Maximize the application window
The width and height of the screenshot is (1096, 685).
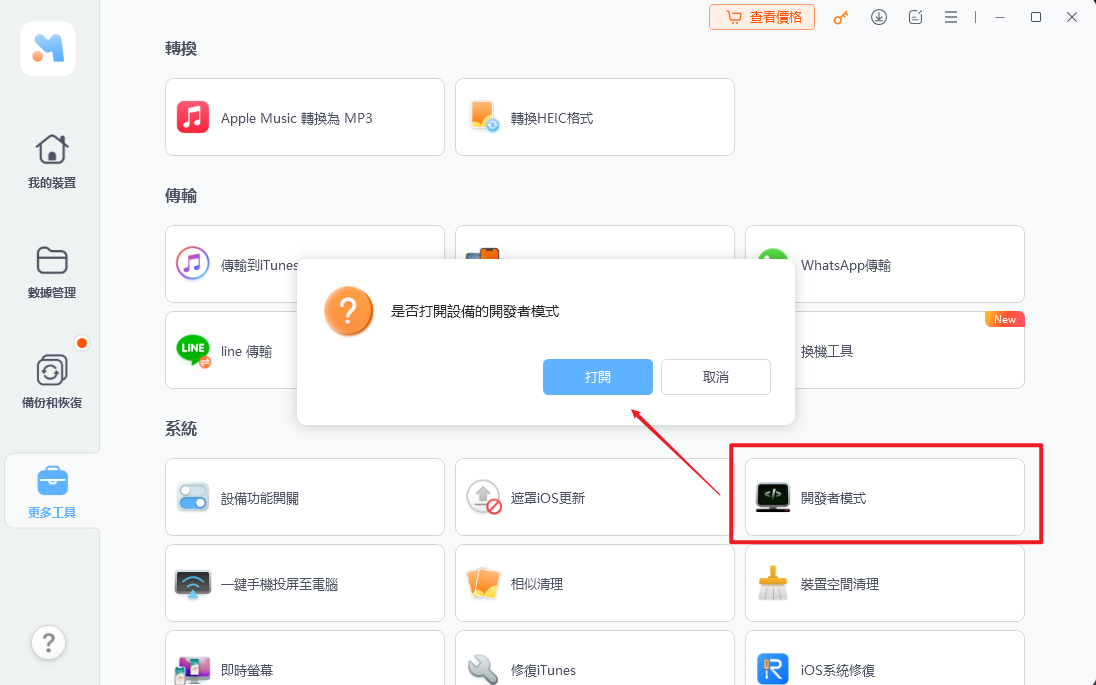click(x=1036, y=17)
